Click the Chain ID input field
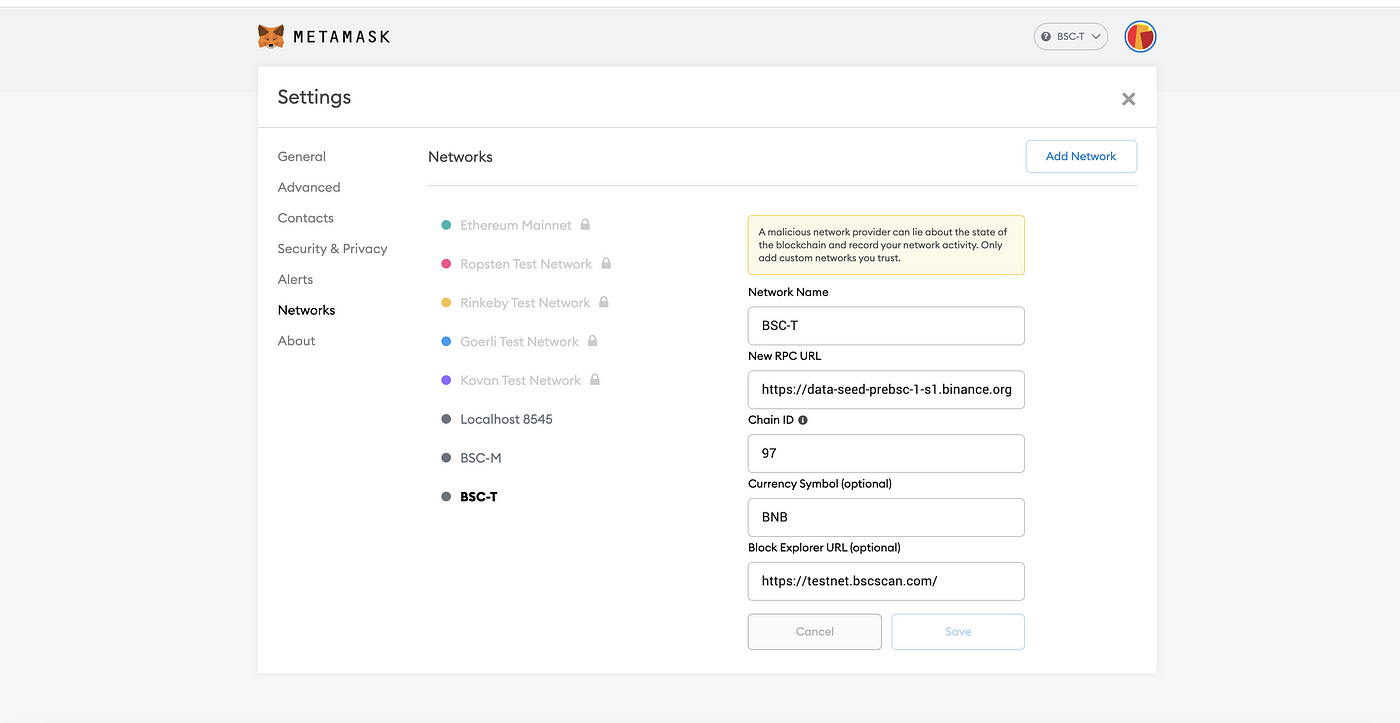Screen dimensions: 1400x723 [x=886, y=453]
